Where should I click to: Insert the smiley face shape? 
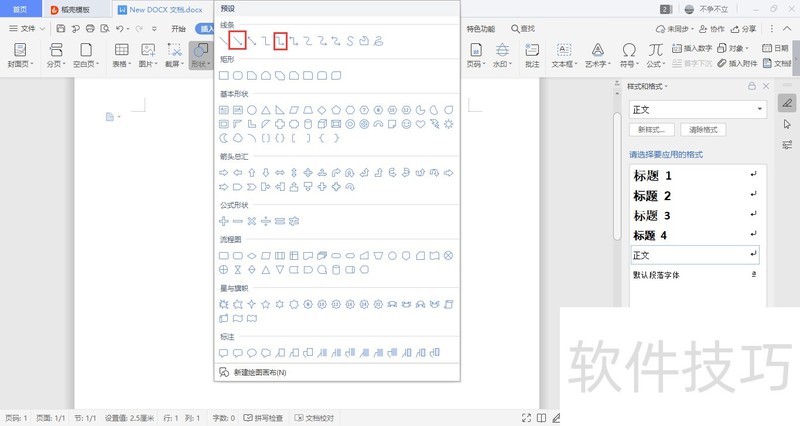pos(406,124)
